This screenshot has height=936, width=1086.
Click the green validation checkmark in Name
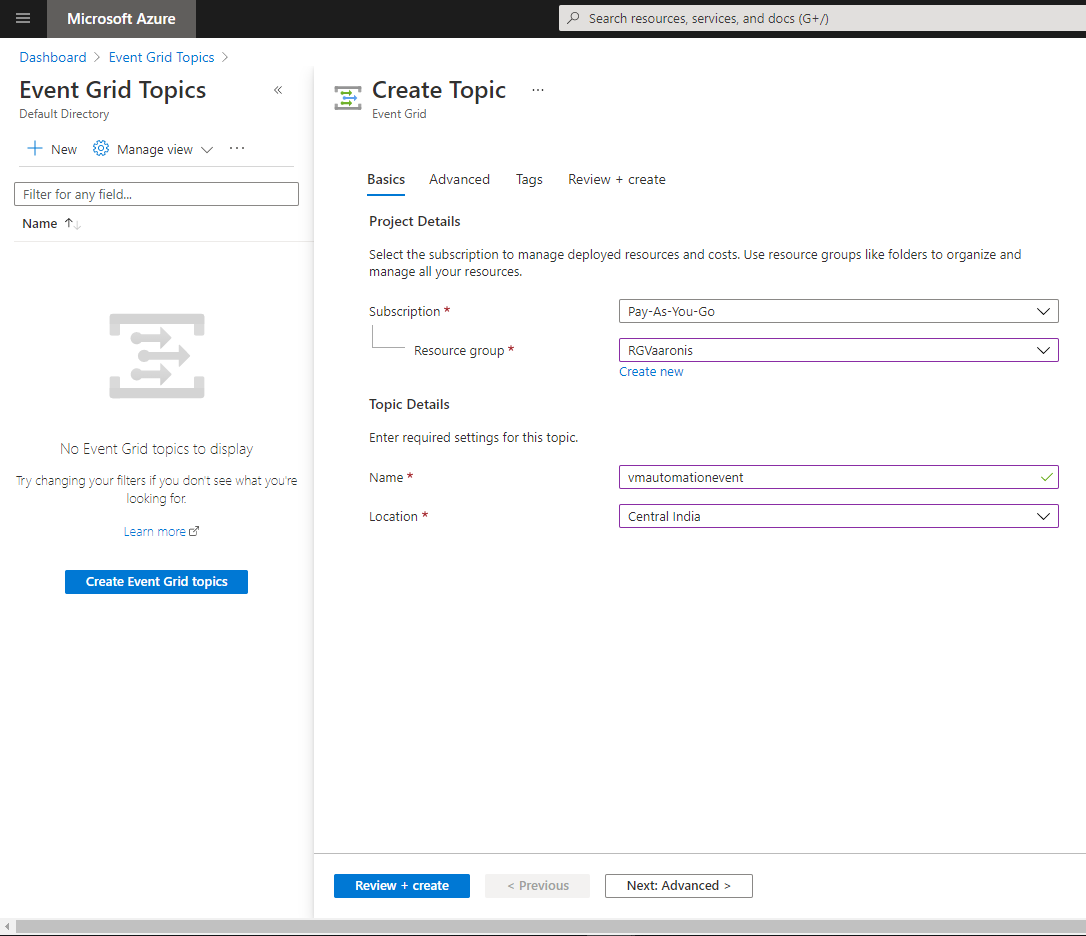pyautogui.click(x=1046, y=477)
